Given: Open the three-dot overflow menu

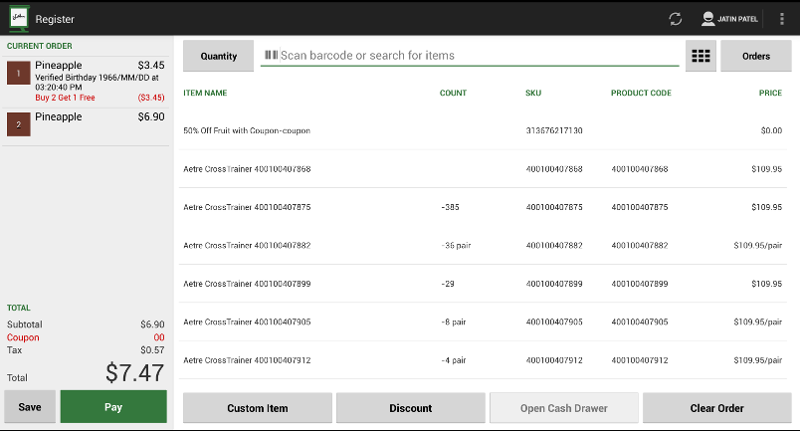Looking at the screenshot, I should point(782,19).
